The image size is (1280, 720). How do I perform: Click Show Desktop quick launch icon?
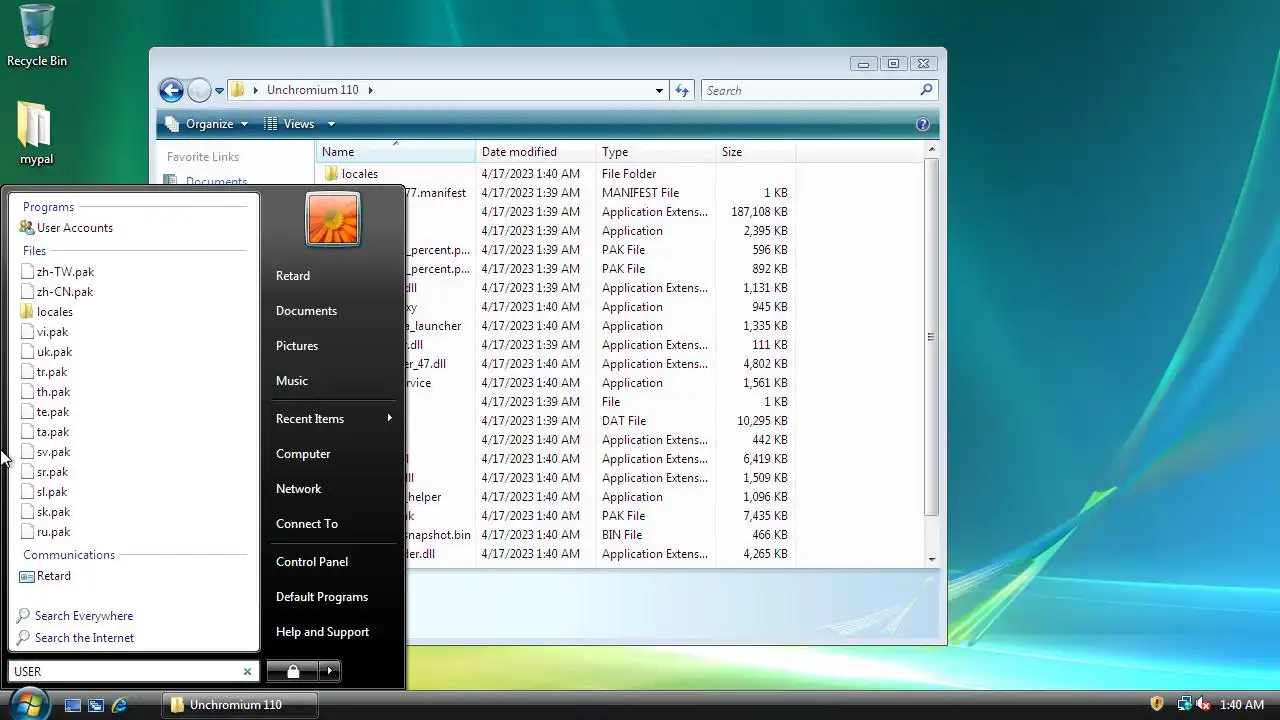[x=72, y=705]
